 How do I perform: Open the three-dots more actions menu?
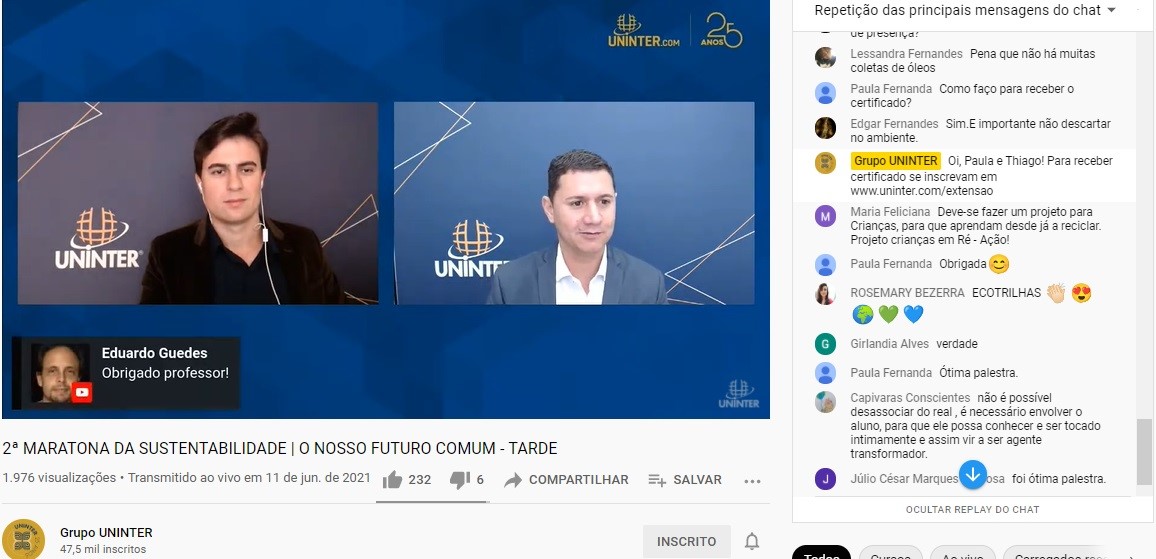click(752, 482)
